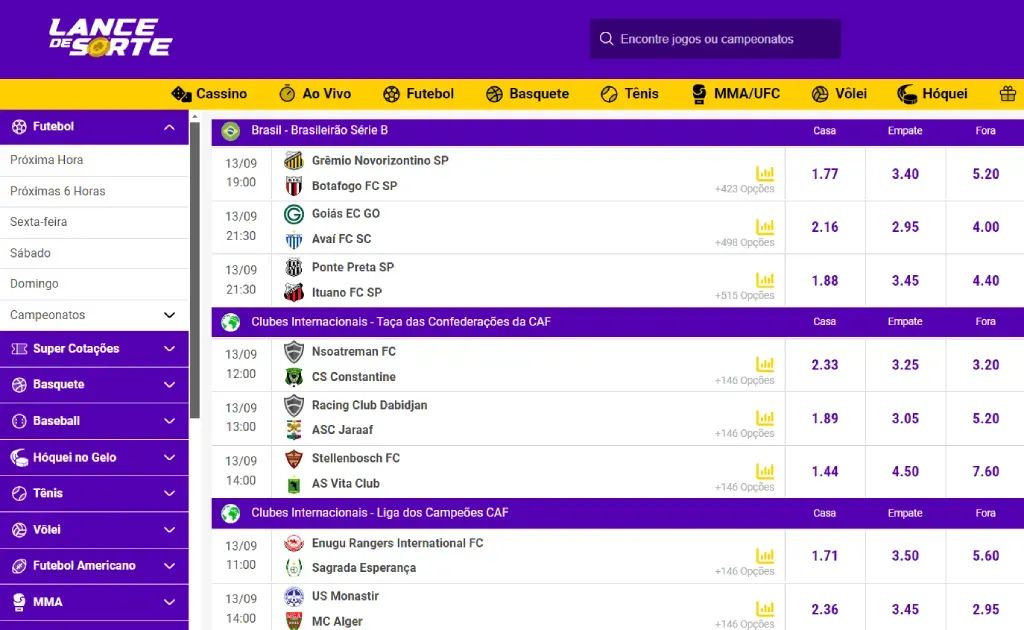The height and width of the screenshot is (630, 1024).
Task: Expand the Super Cotações sidebar section
Action: (x=169, y=349)
